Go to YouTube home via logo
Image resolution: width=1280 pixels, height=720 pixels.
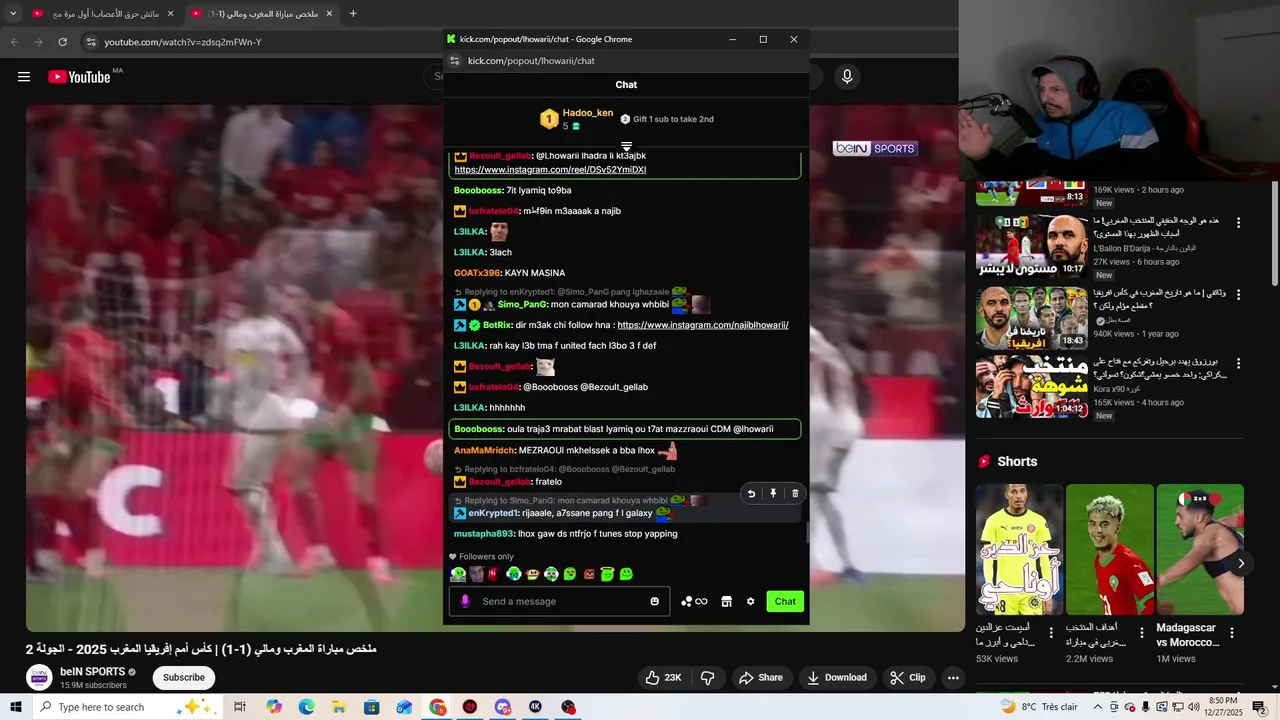[x=79, y=77]
